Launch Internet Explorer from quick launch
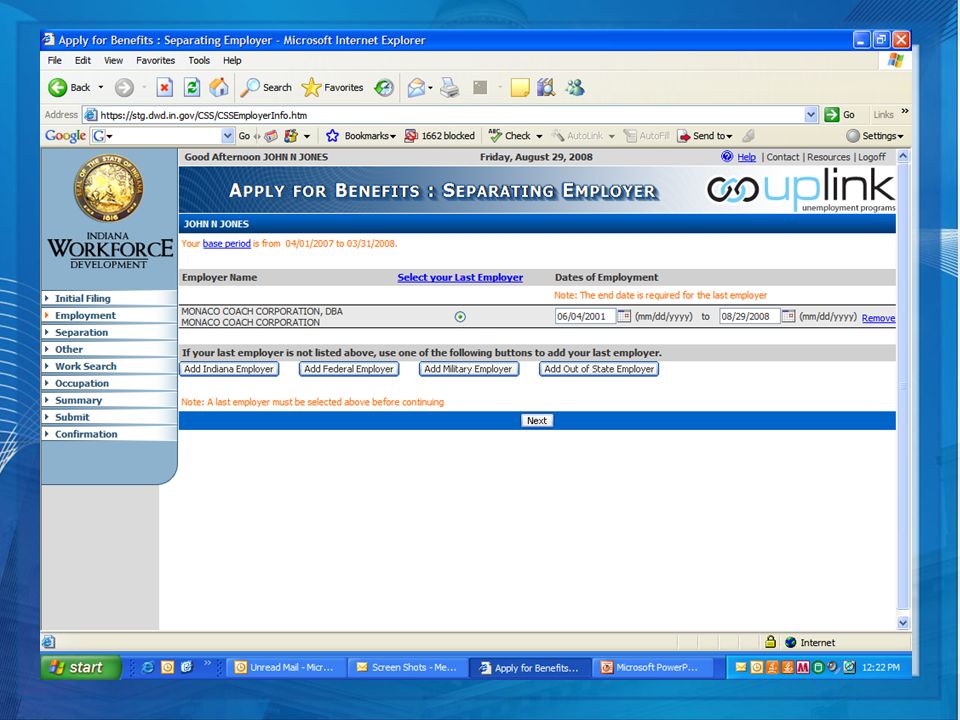The image size is (960, 720). pos(148,667)
